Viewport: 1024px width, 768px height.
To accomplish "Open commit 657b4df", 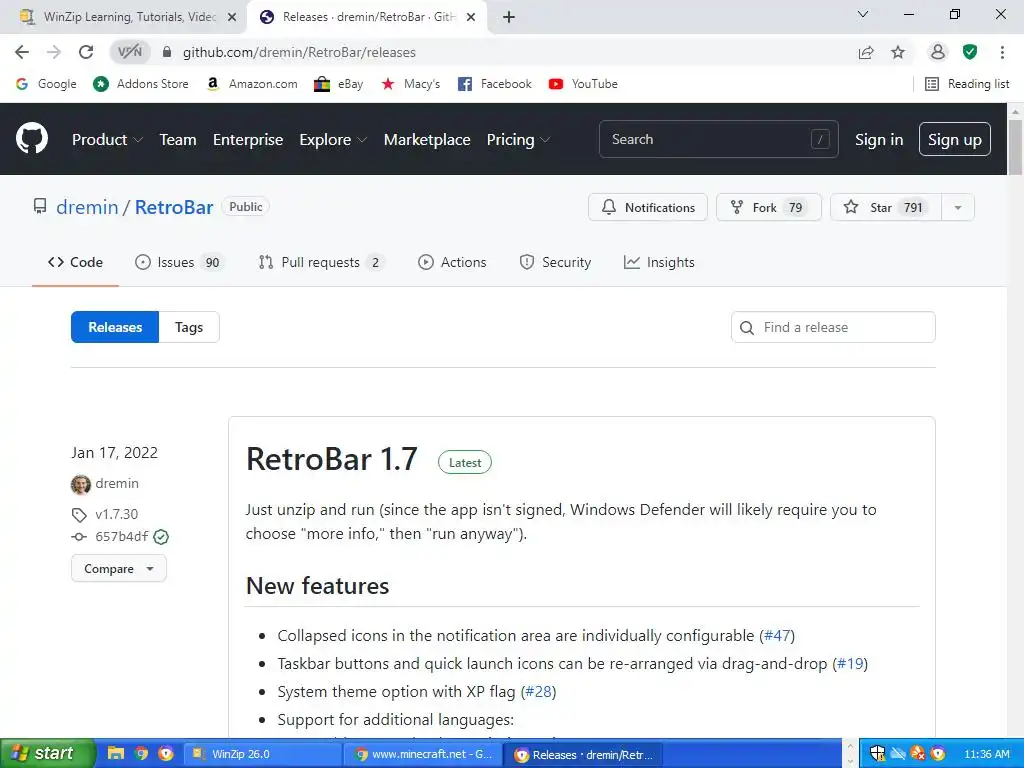I will (x=121, y=536).
